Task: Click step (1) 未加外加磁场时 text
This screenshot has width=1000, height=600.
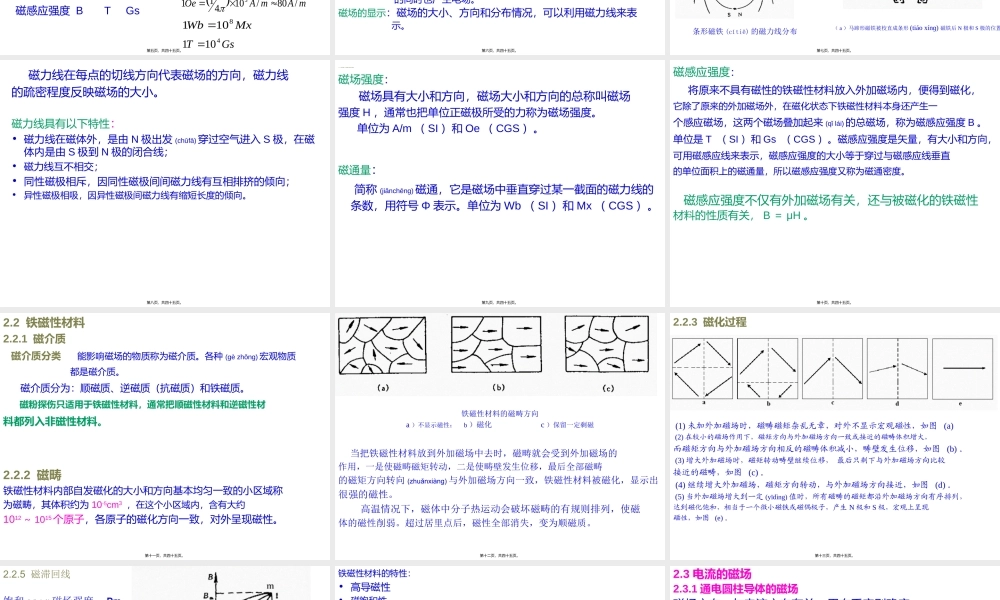Action: 814,425
